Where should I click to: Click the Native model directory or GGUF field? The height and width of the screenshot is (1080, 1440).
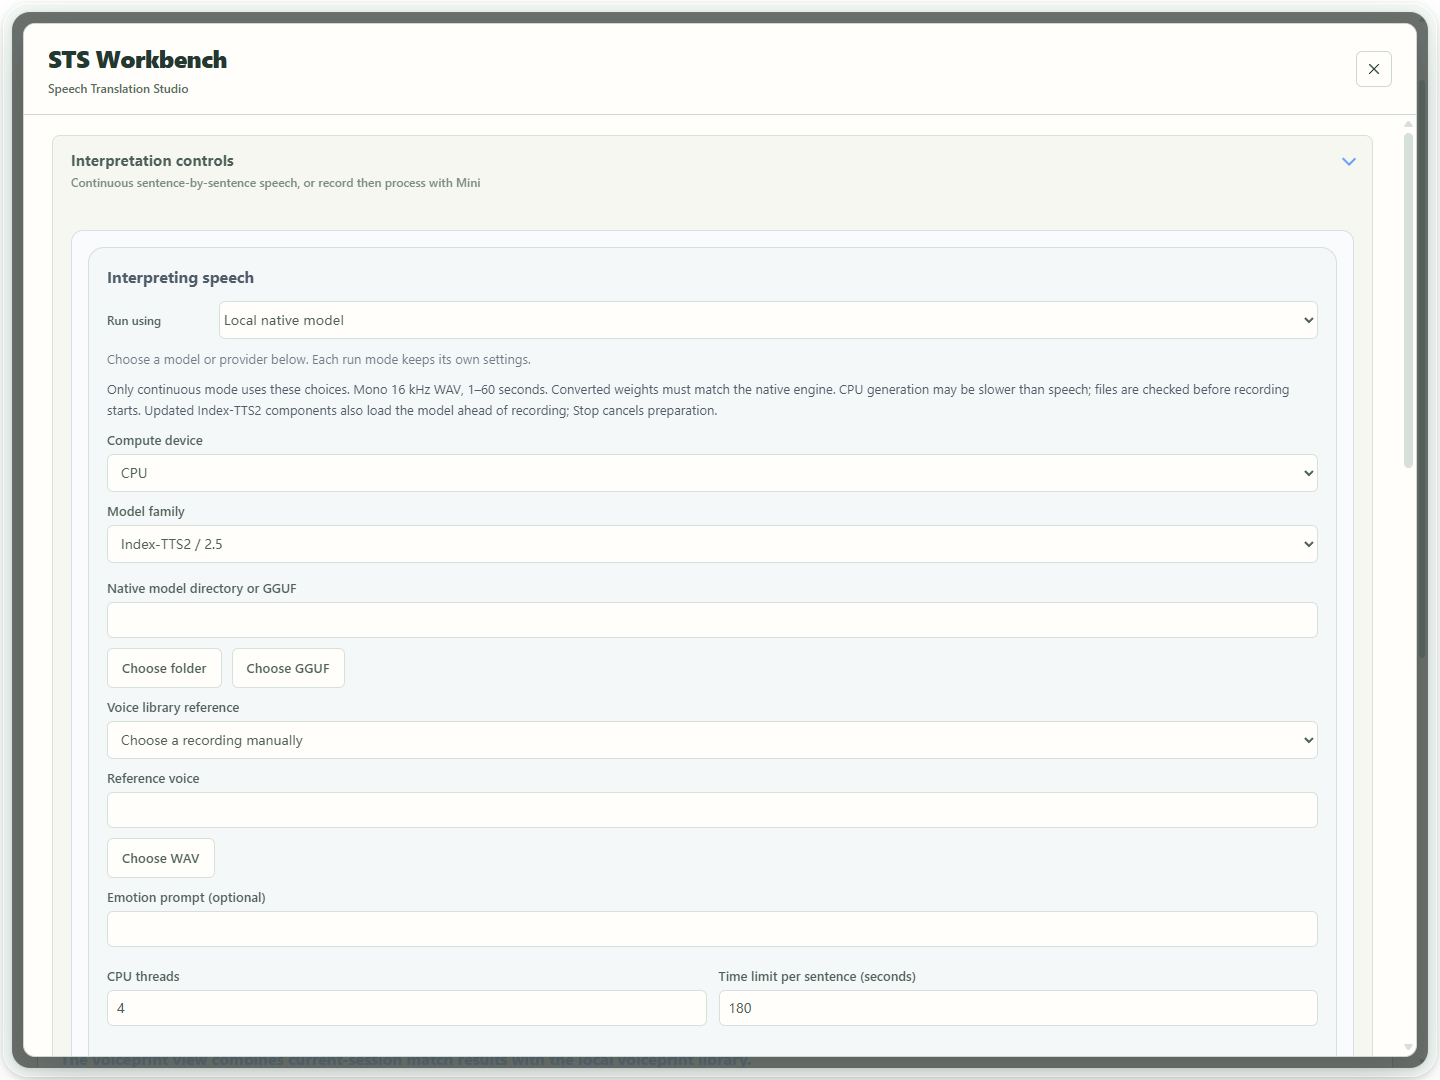coord(712,620)
